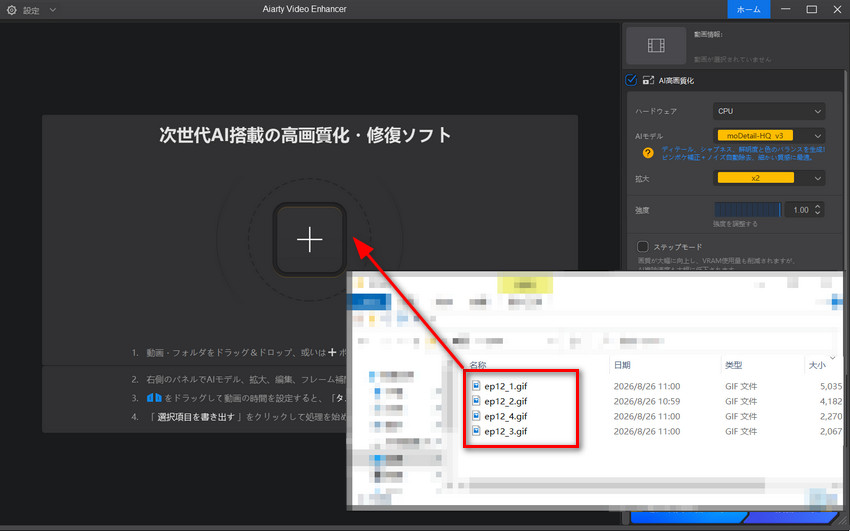The image size is (850, 531).
Task: Click the AI model help question icon
Action: (648, 153)
